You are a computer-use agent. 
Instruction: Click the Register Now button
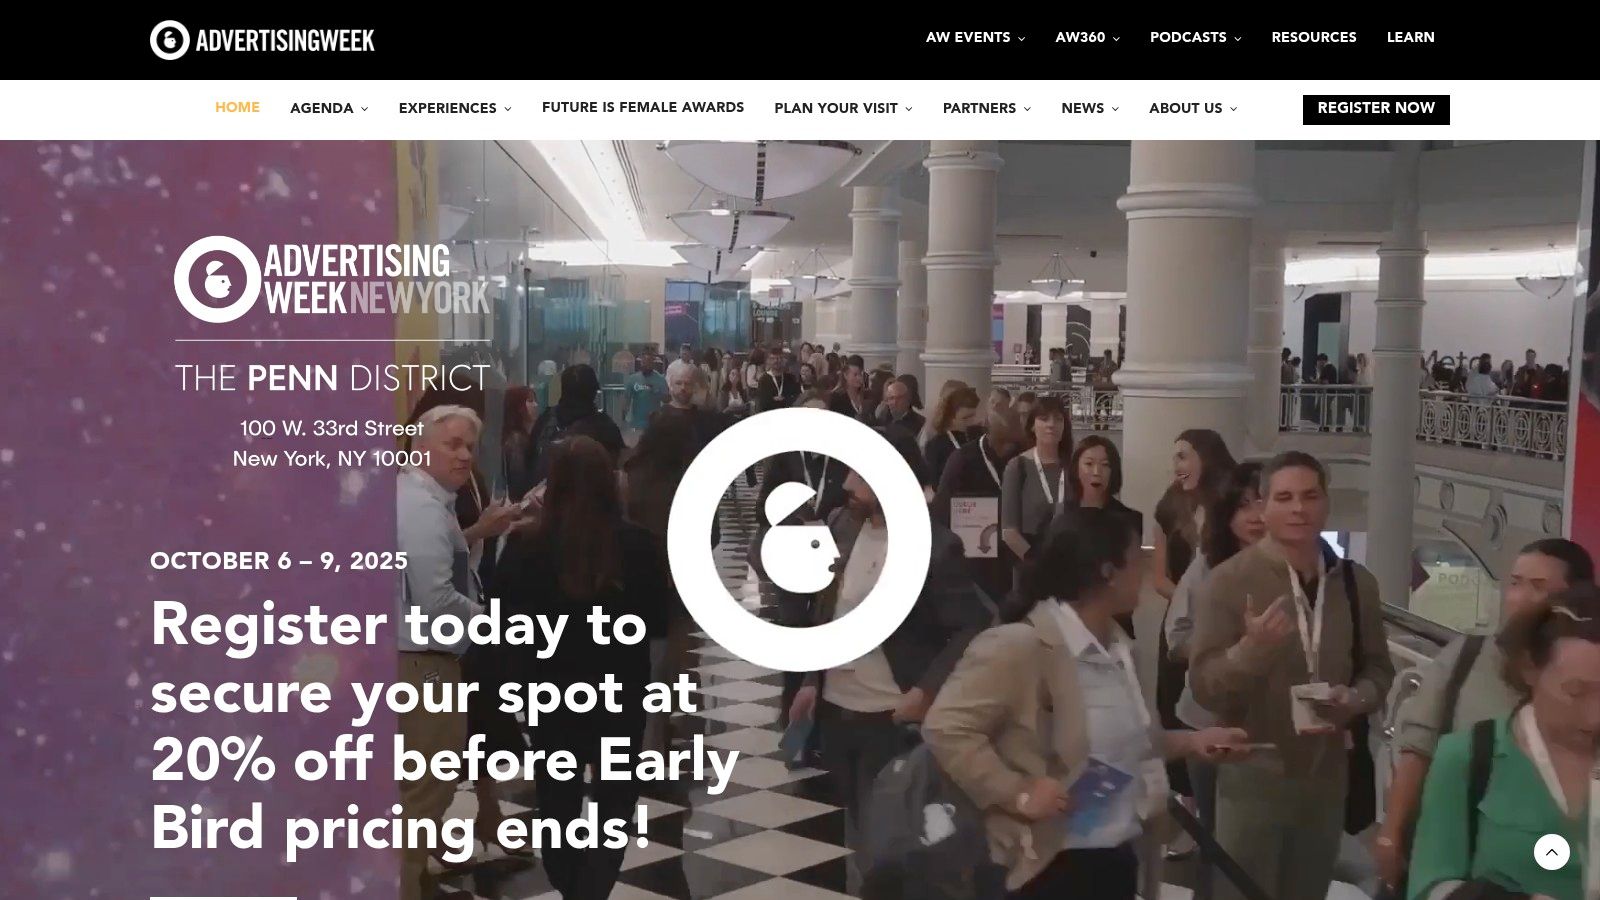click(1376, 109)
